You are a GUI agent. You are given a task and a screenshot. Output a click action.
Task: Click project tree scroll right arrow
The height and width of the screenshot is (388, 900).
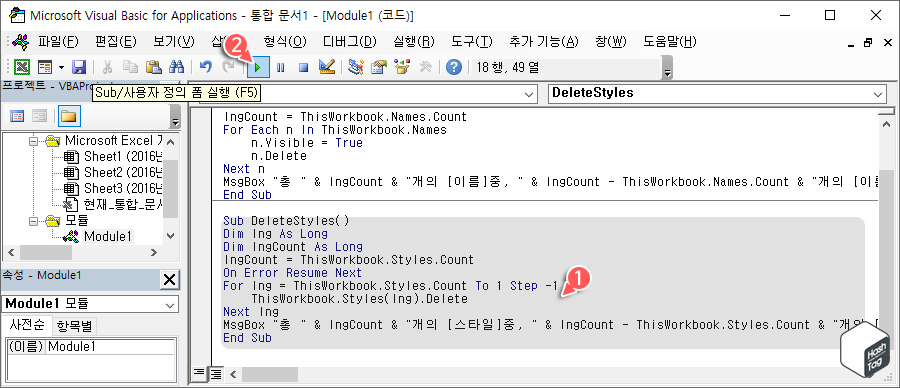(x=154, y=252)
